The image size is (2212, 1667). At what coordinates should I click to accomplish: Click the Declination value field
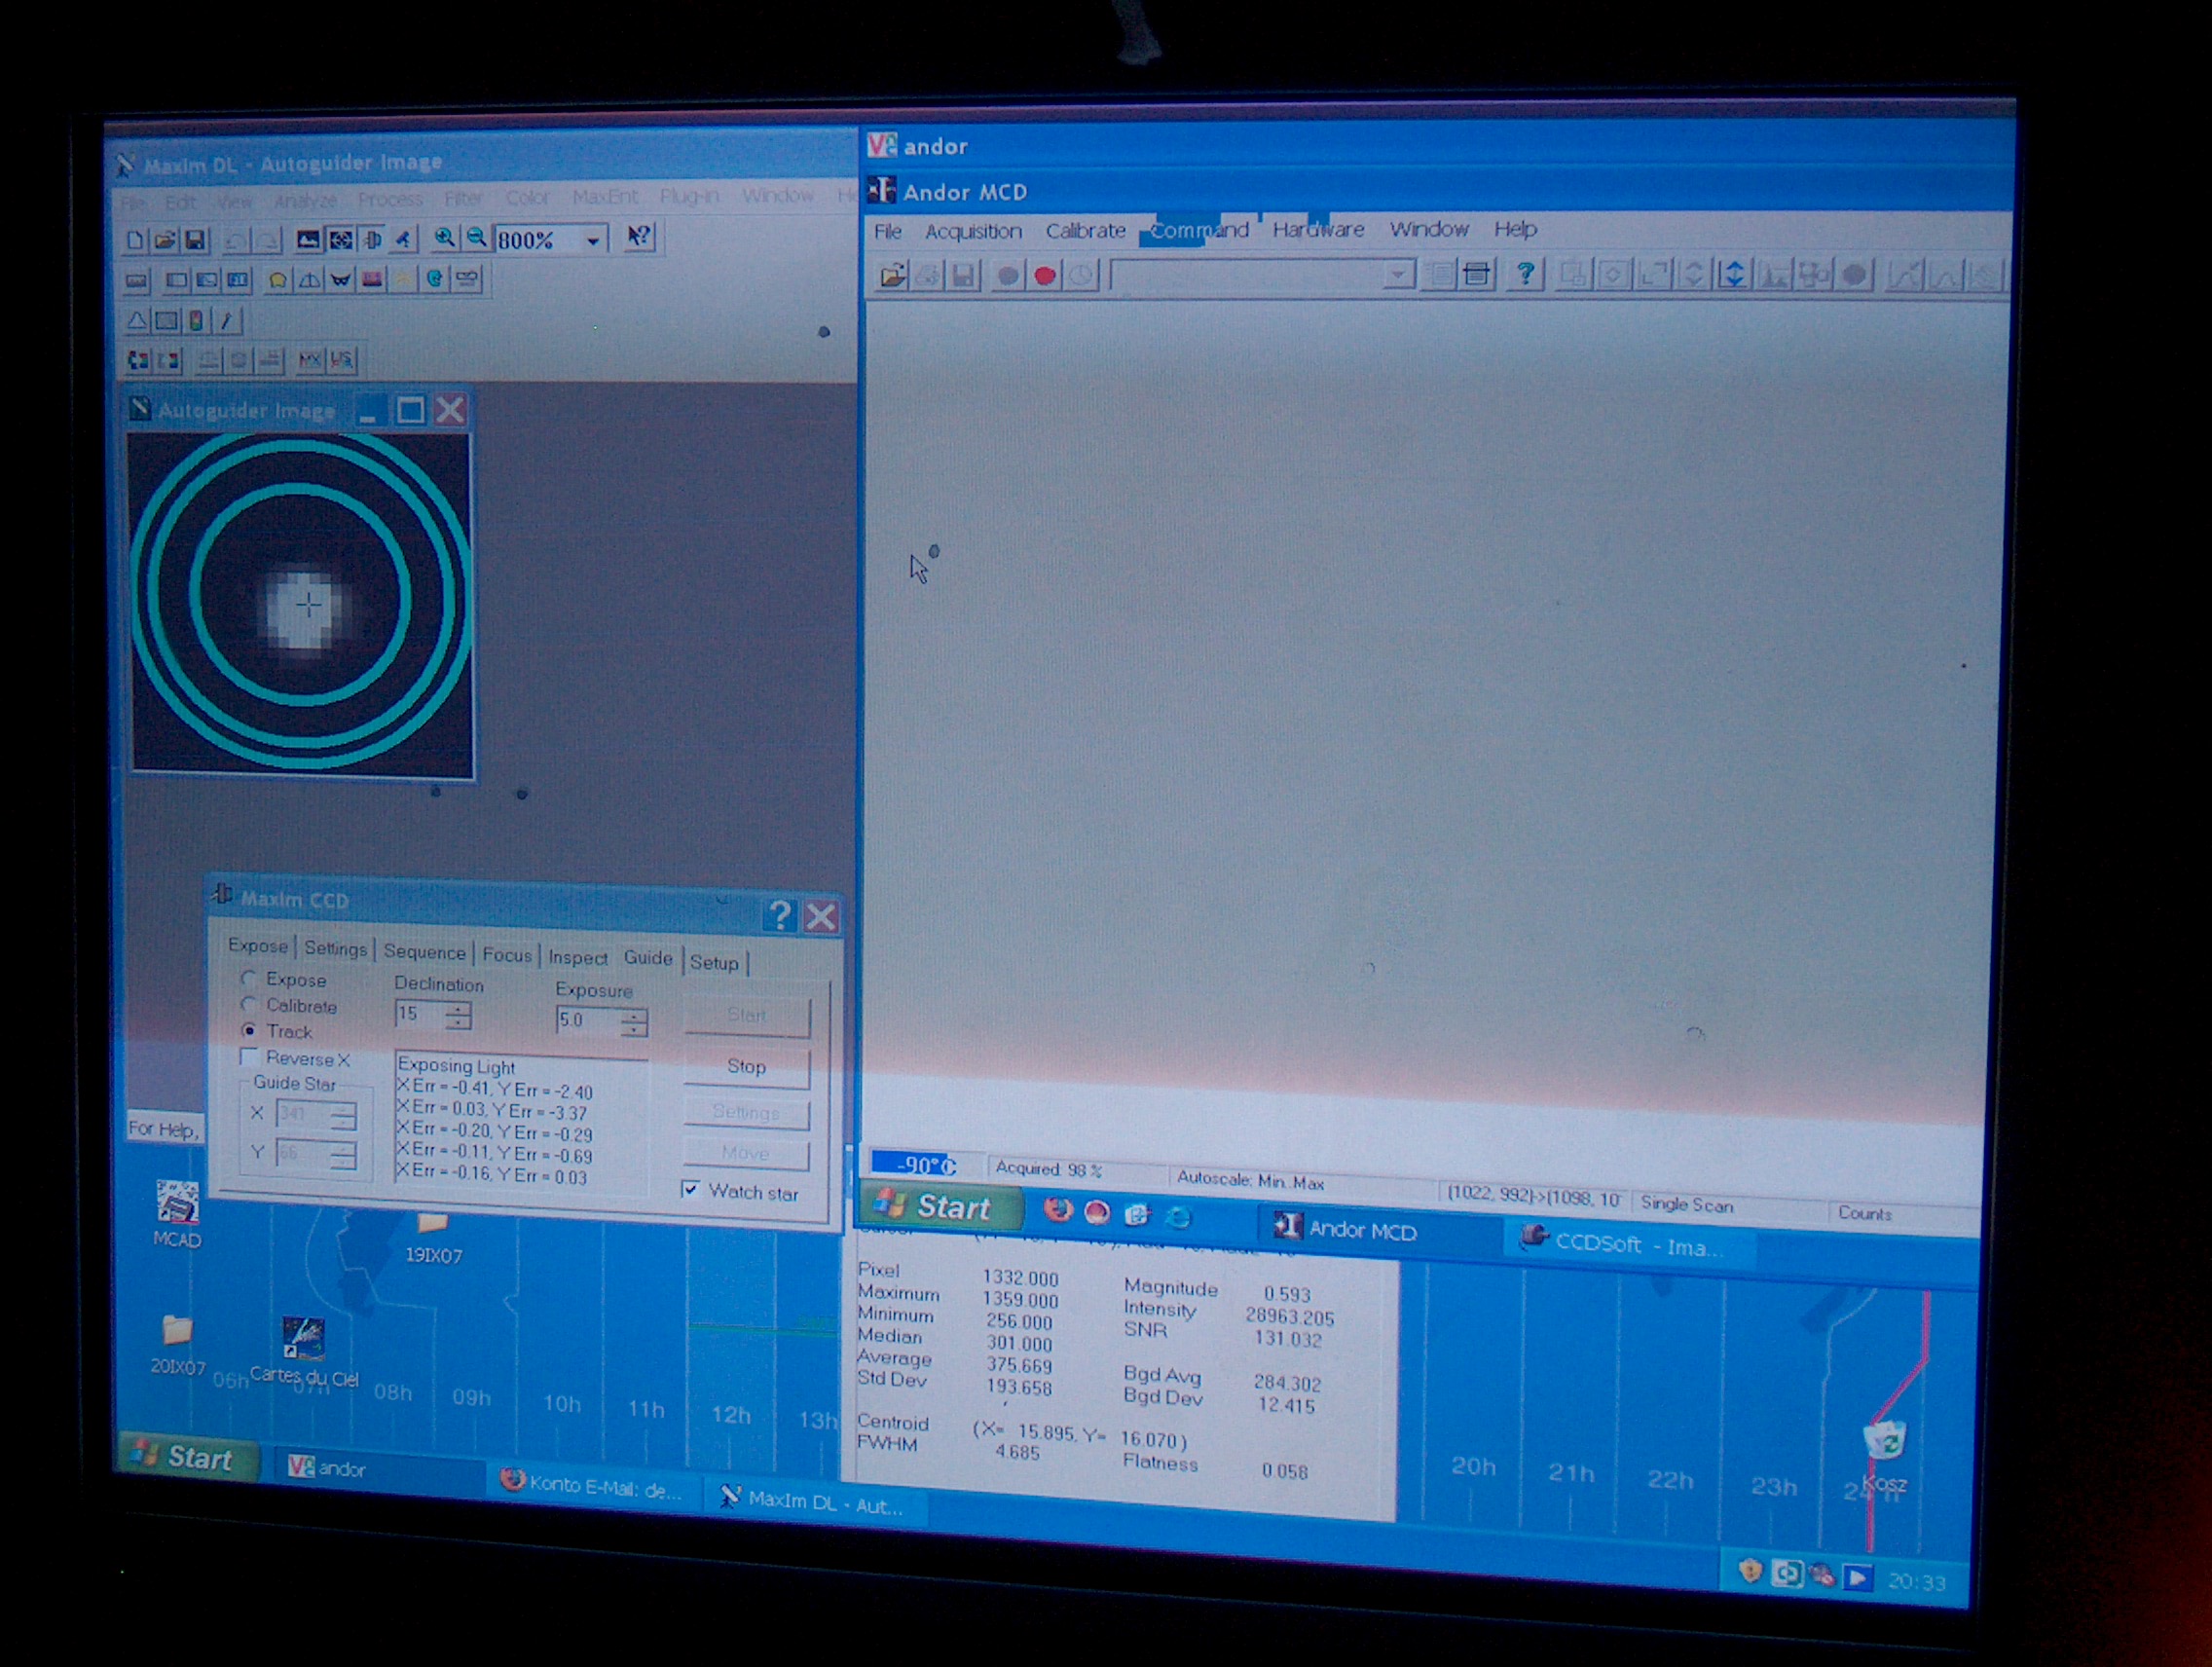coord(420,1014)
